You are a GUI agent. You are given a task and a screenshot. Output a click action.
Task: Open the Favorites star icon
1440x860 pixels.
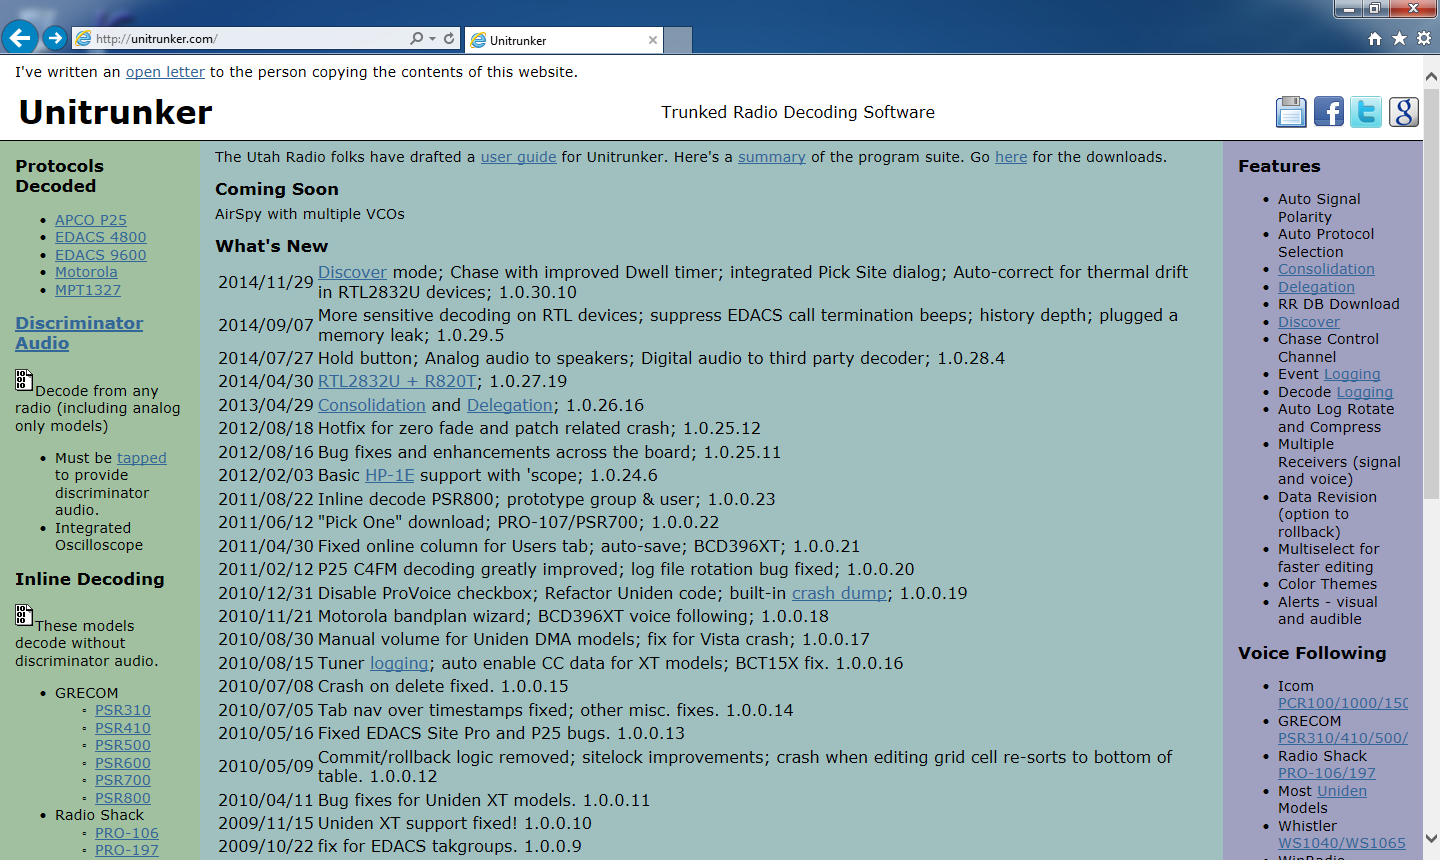point(1399,38)
